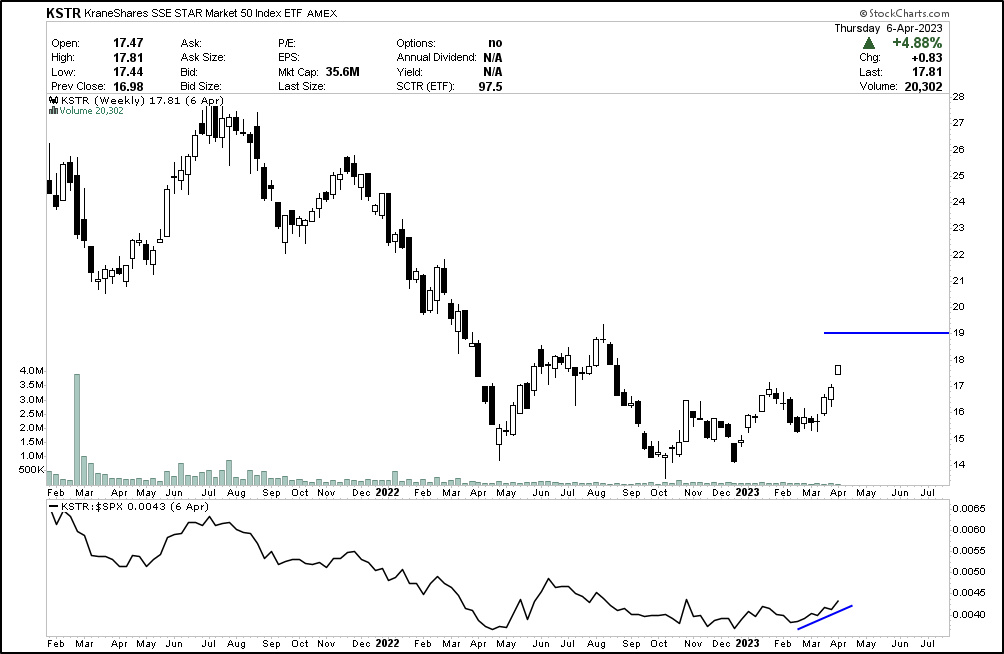Click price axis label 28

coord(959,97)
